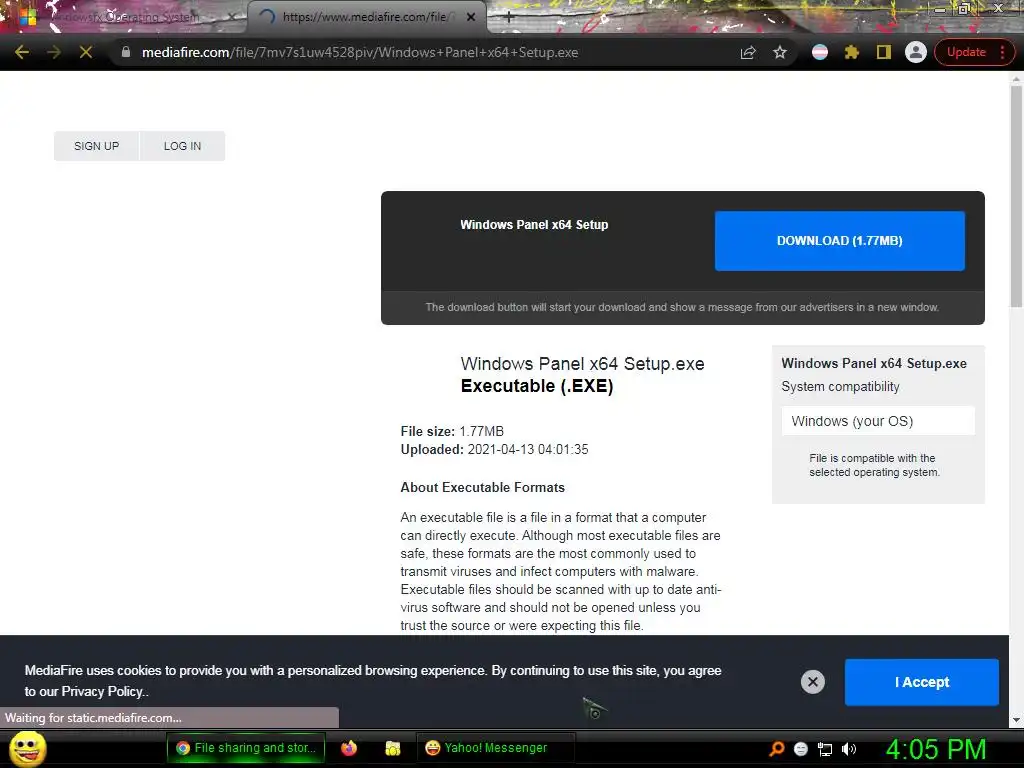This screenshot has height=768, width=1024.
Task: Click the SIGN UP button
Action: [97, 146]
